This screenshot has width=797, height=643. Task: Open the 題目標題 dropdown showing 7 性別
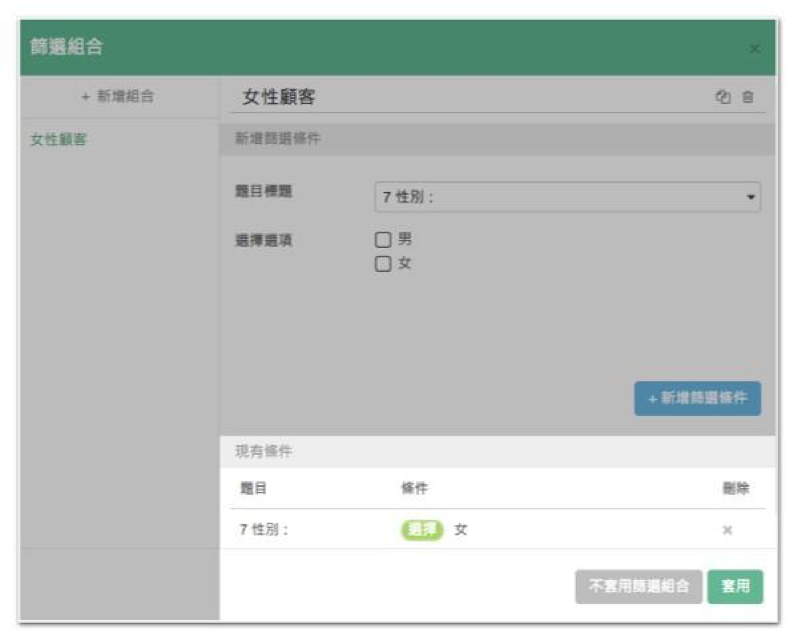click(567, 197)
